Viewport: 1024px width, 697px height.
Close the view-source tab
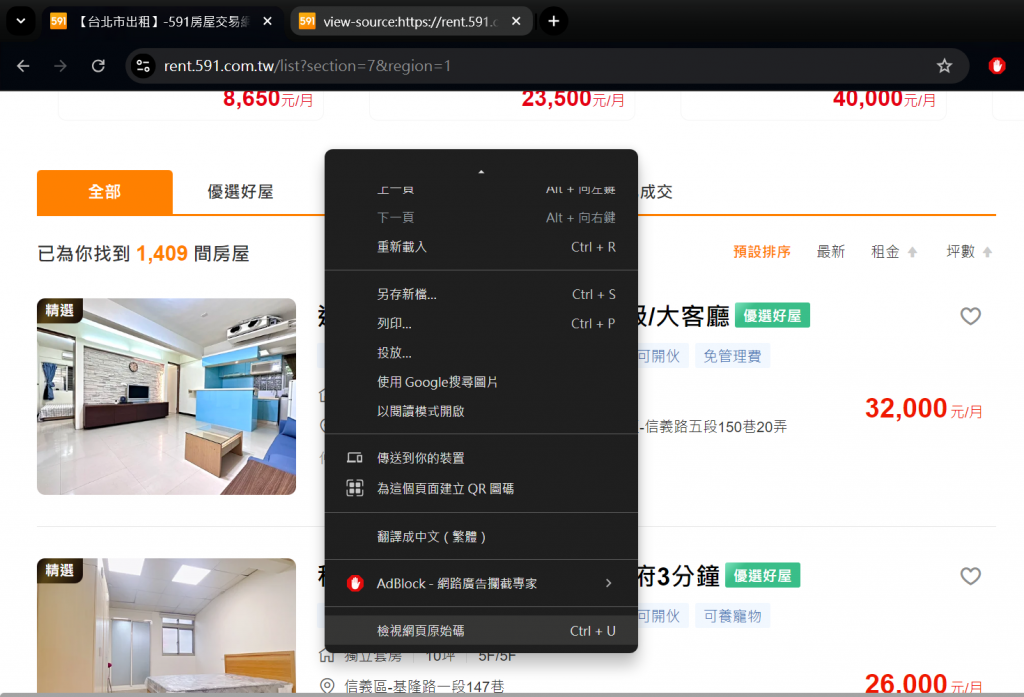pos(516,22)
